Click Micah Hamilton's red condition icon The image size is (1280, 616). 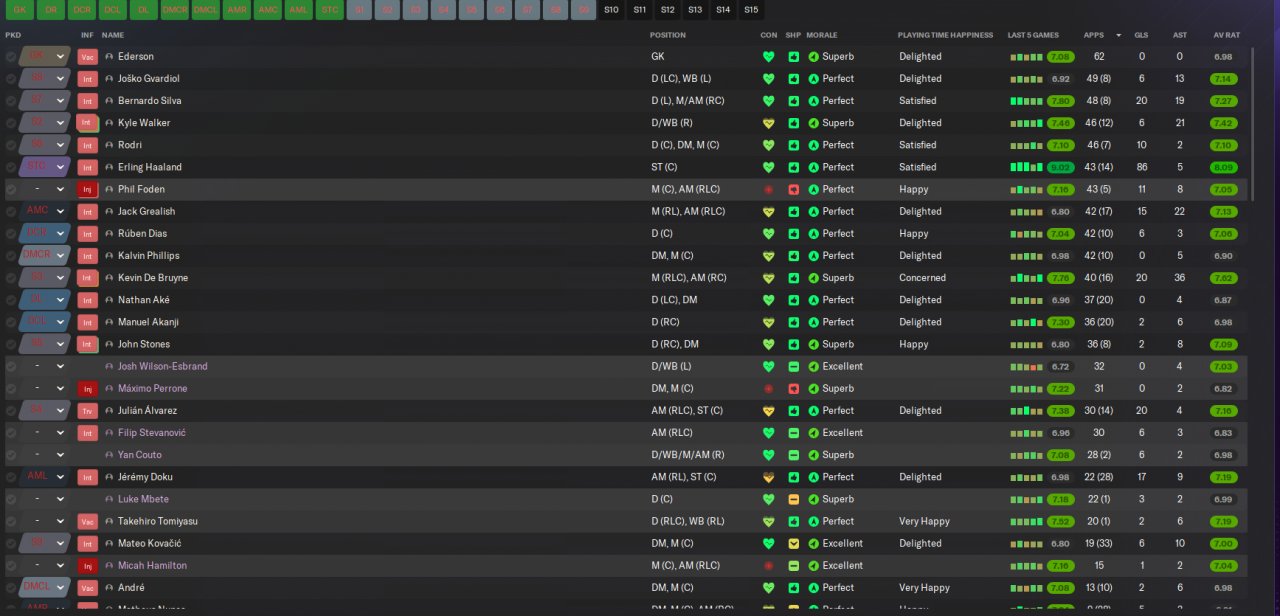[x=768, y=565]
